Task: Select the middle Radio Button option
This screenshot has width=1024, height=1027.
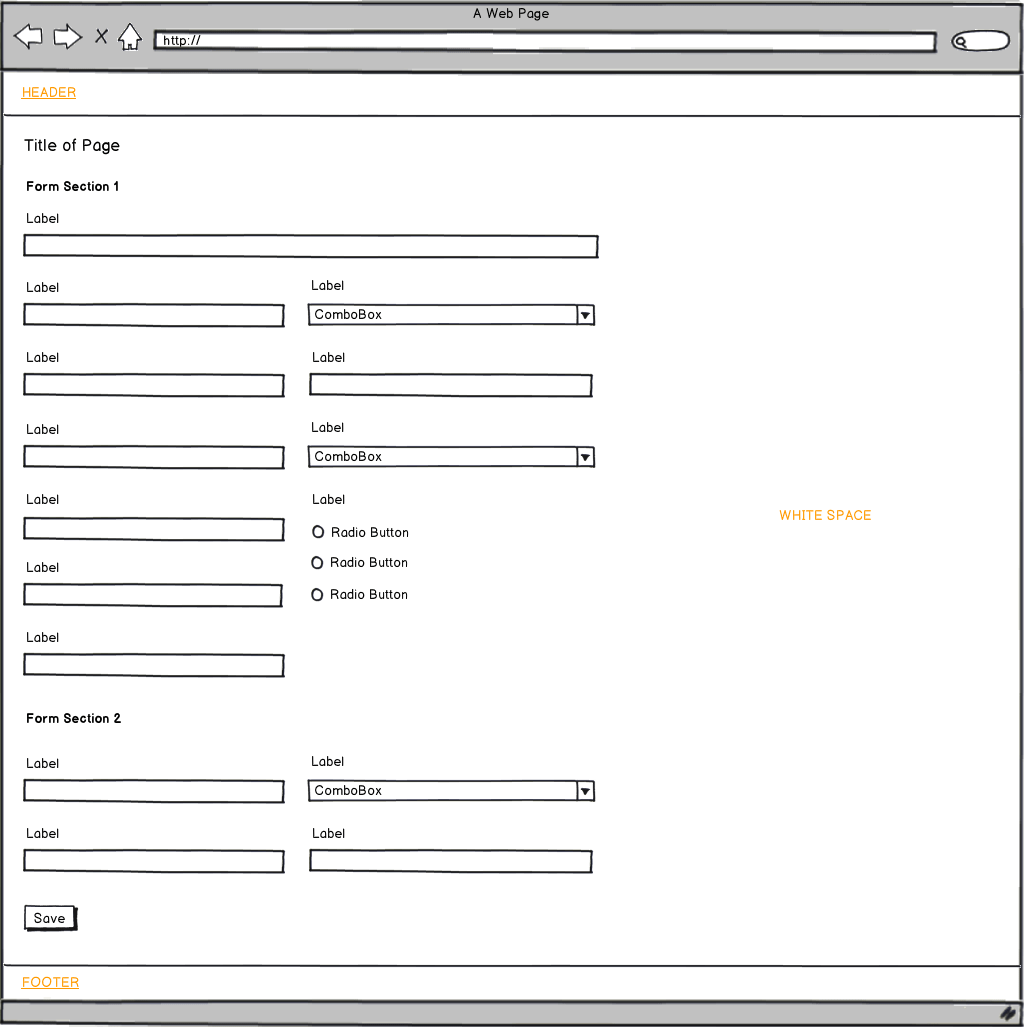Action: [360, 563]
